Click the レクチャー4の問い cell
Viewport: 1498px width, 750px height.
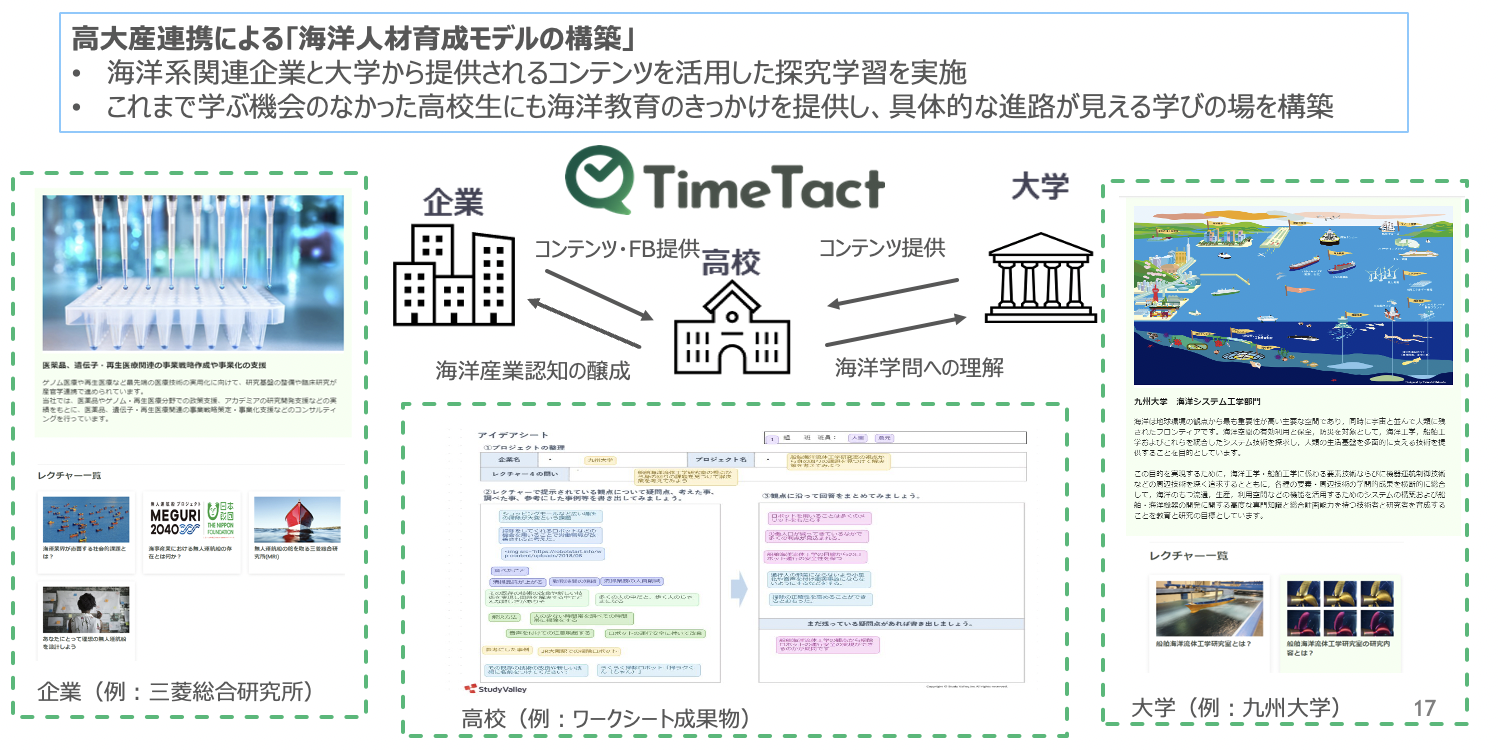click(524, 473)
